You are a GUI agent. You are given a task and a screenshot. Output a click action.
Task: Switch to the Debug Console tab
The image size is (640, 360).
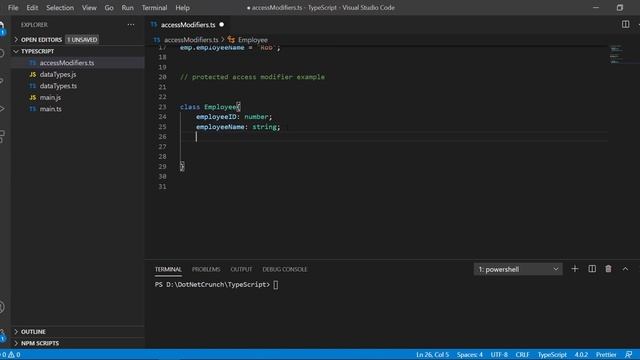point(284,269)
